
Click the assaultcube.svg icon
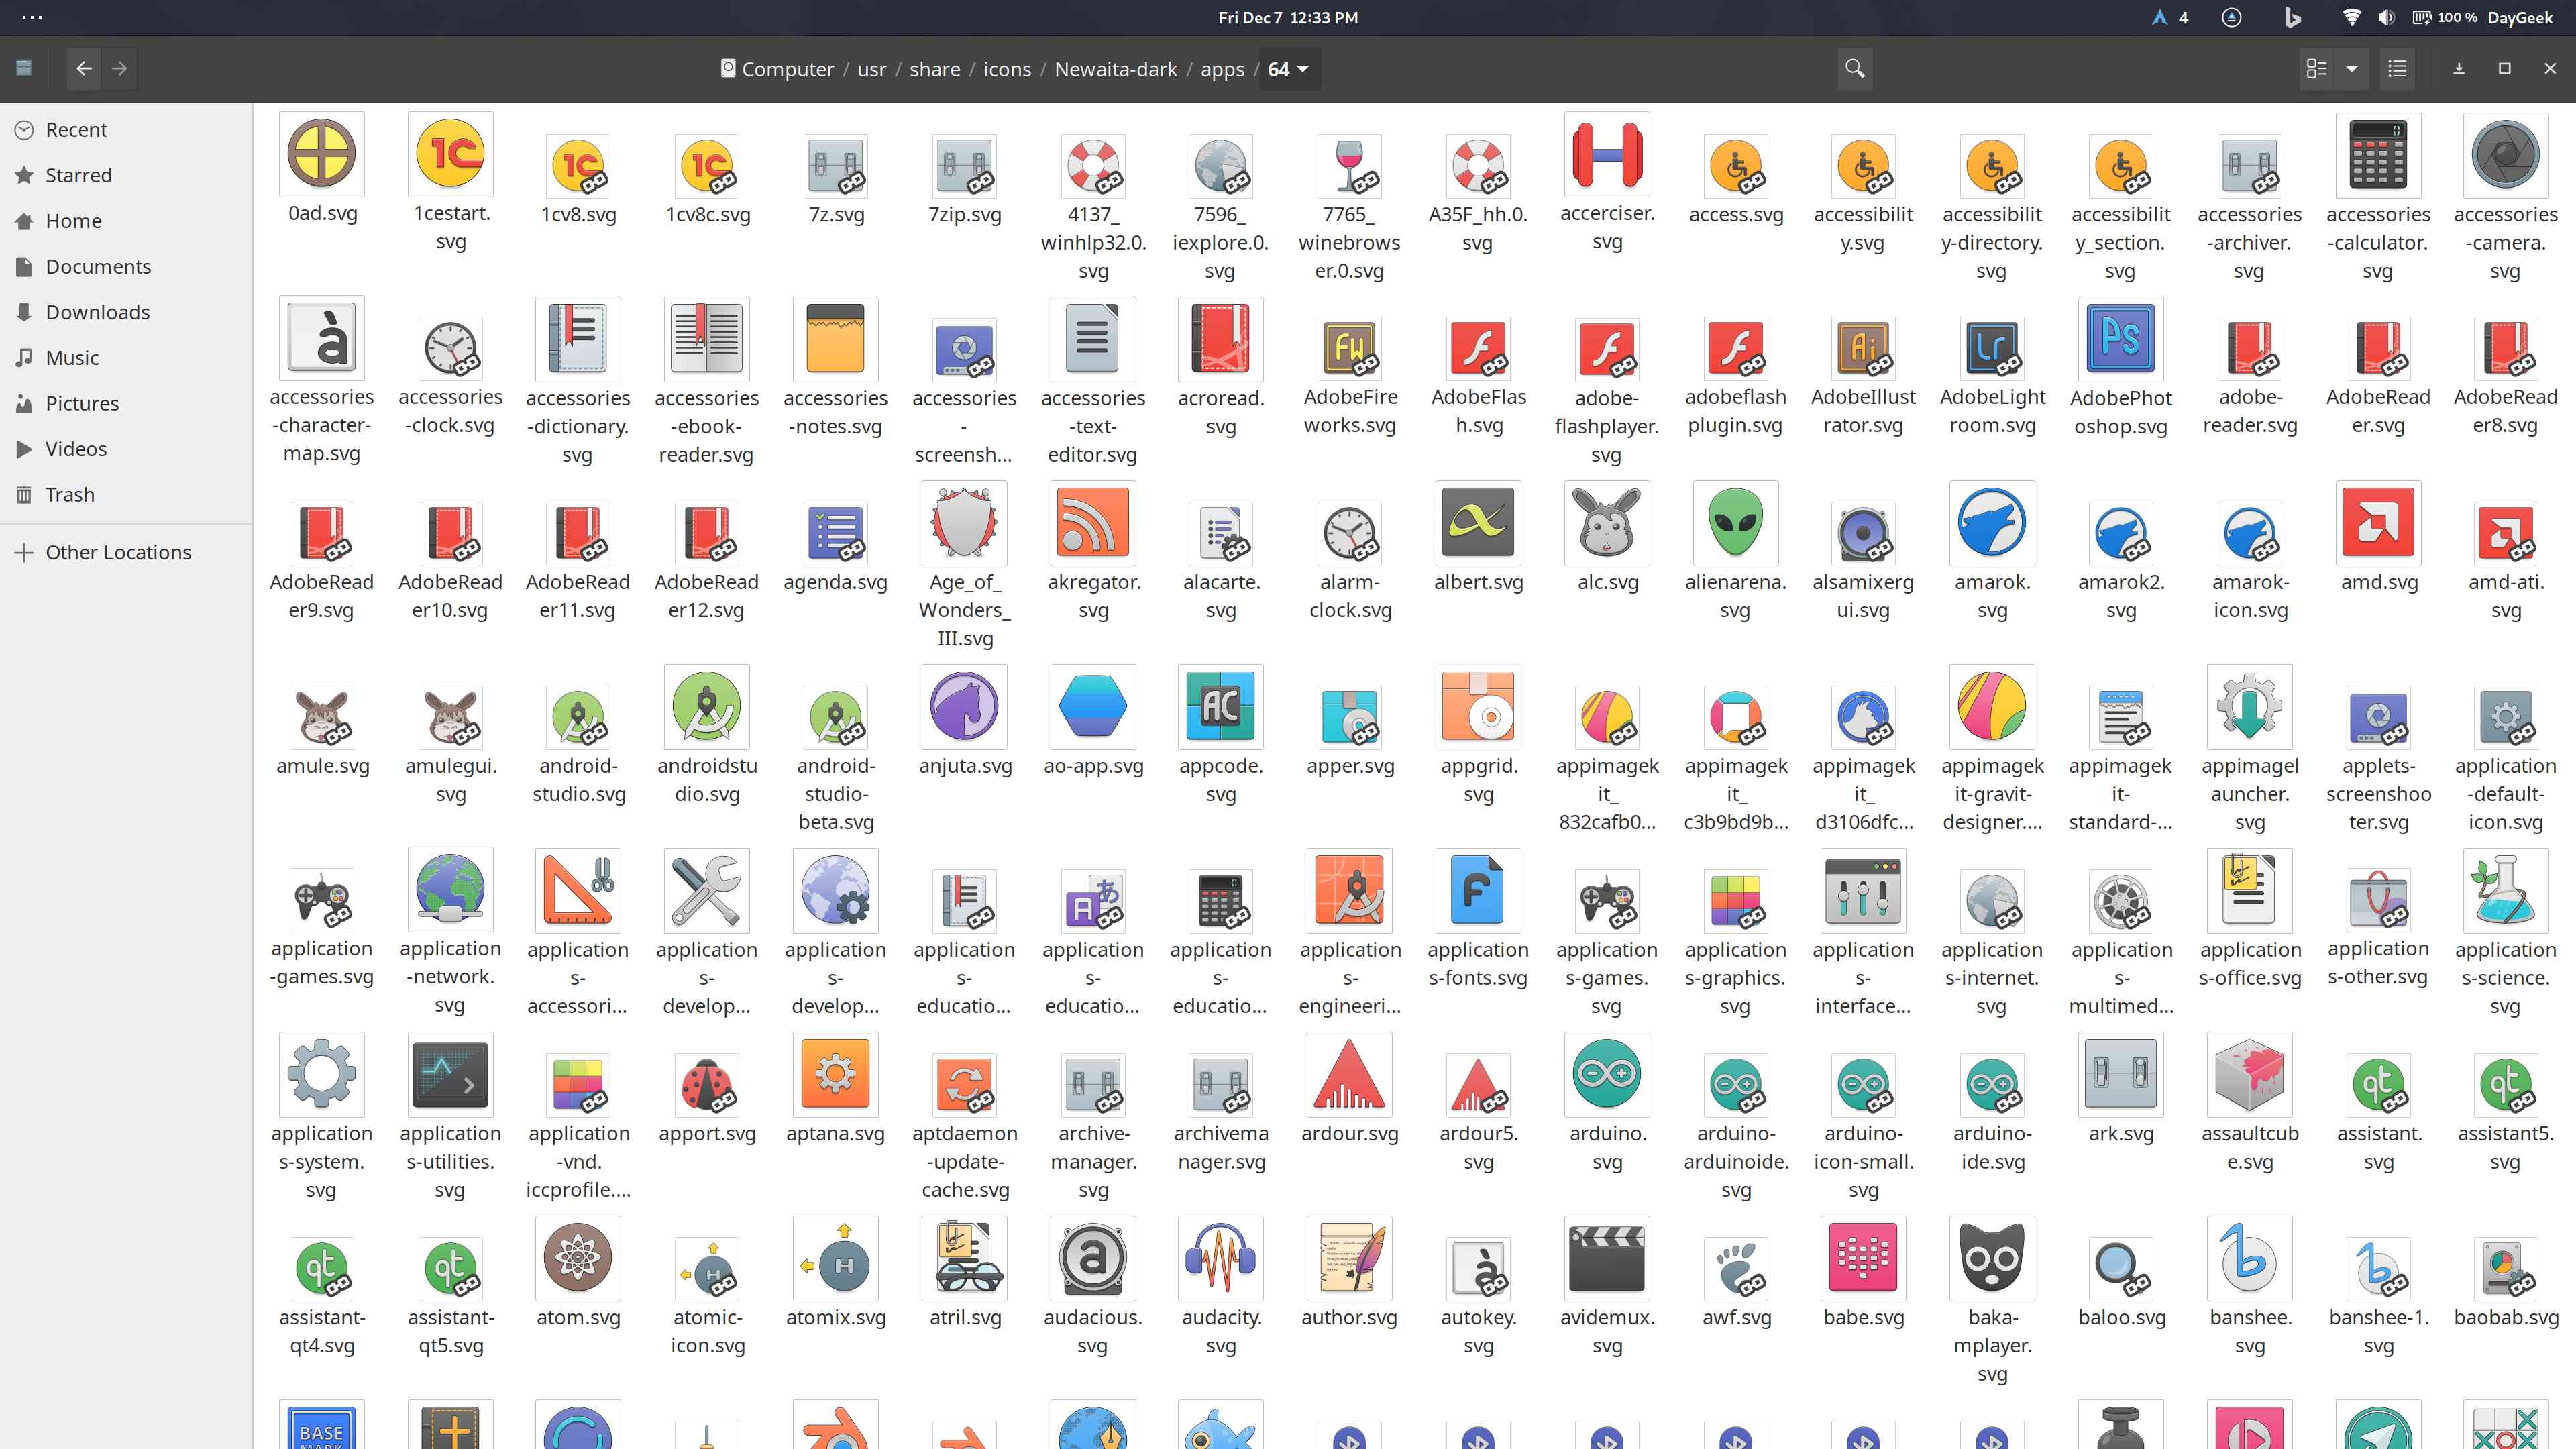point(2249,1074)
